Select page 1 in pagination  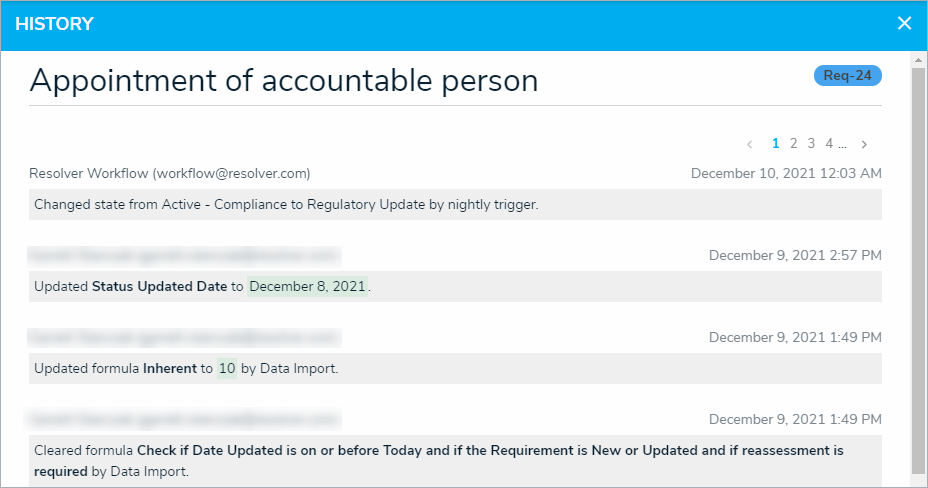[775, 143]
